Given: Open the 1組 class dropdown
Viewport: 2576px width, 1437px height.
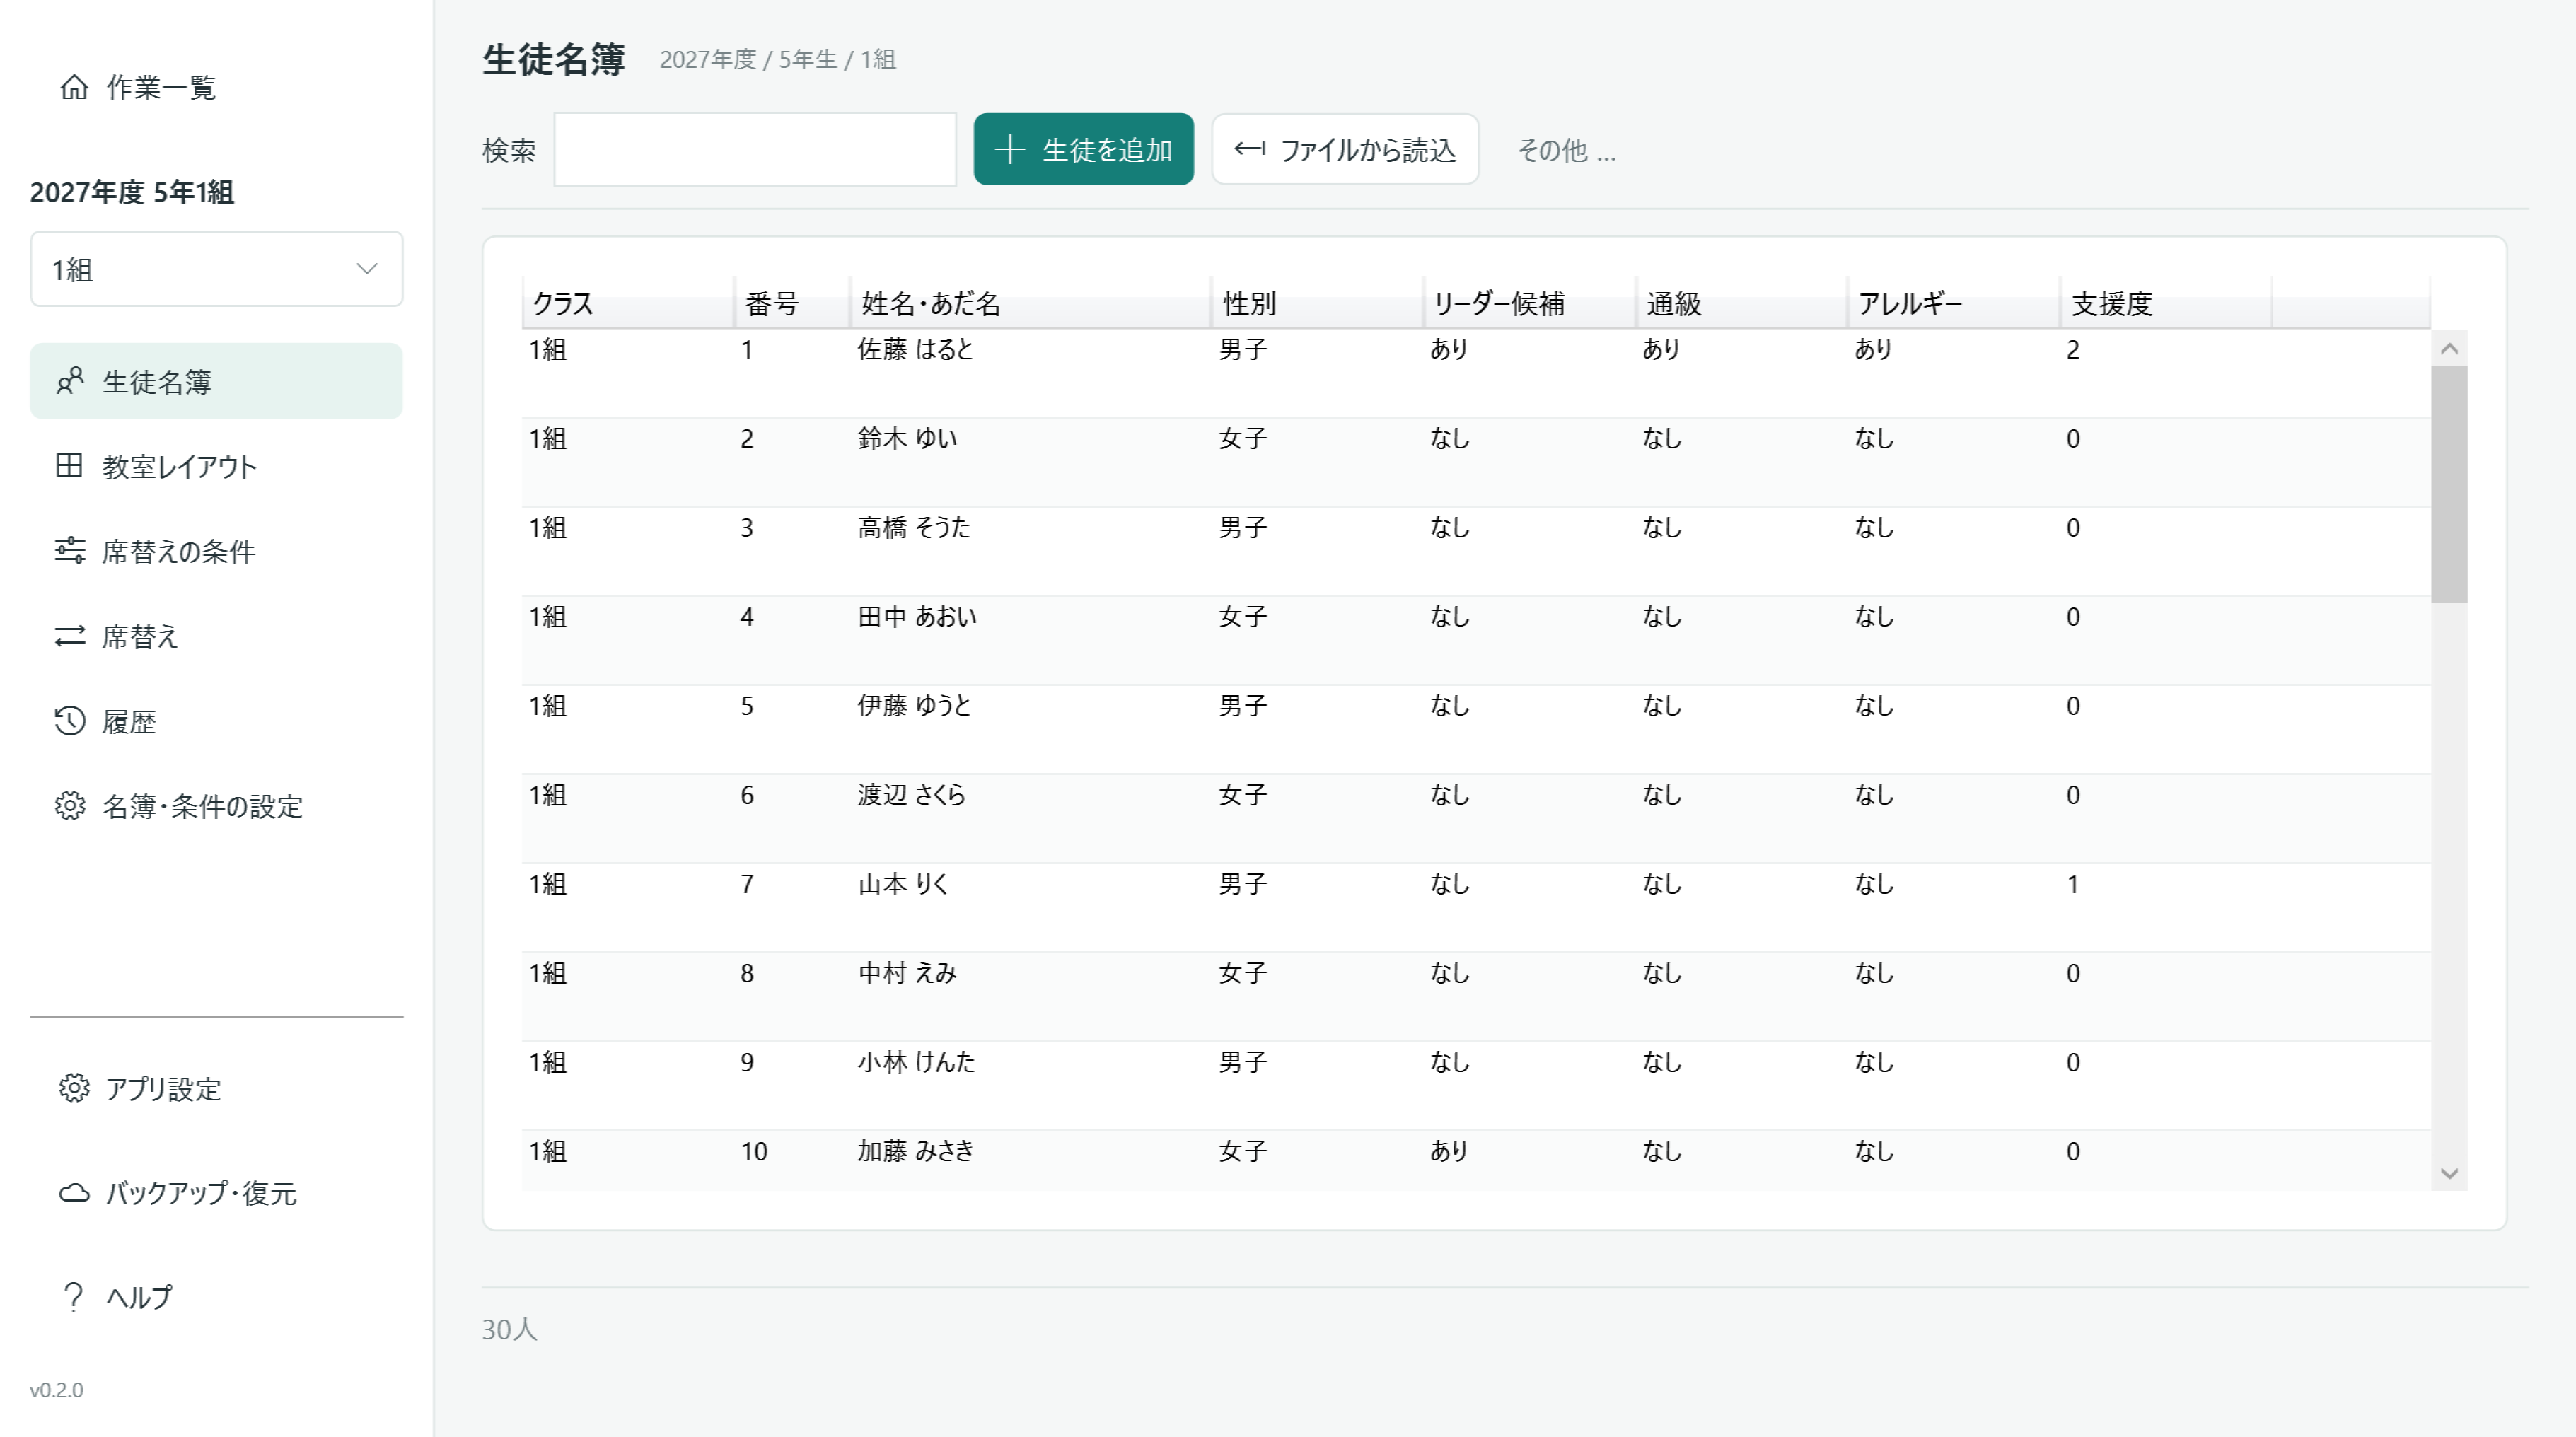Looking at the screenshot, I should tap(217, 269).
